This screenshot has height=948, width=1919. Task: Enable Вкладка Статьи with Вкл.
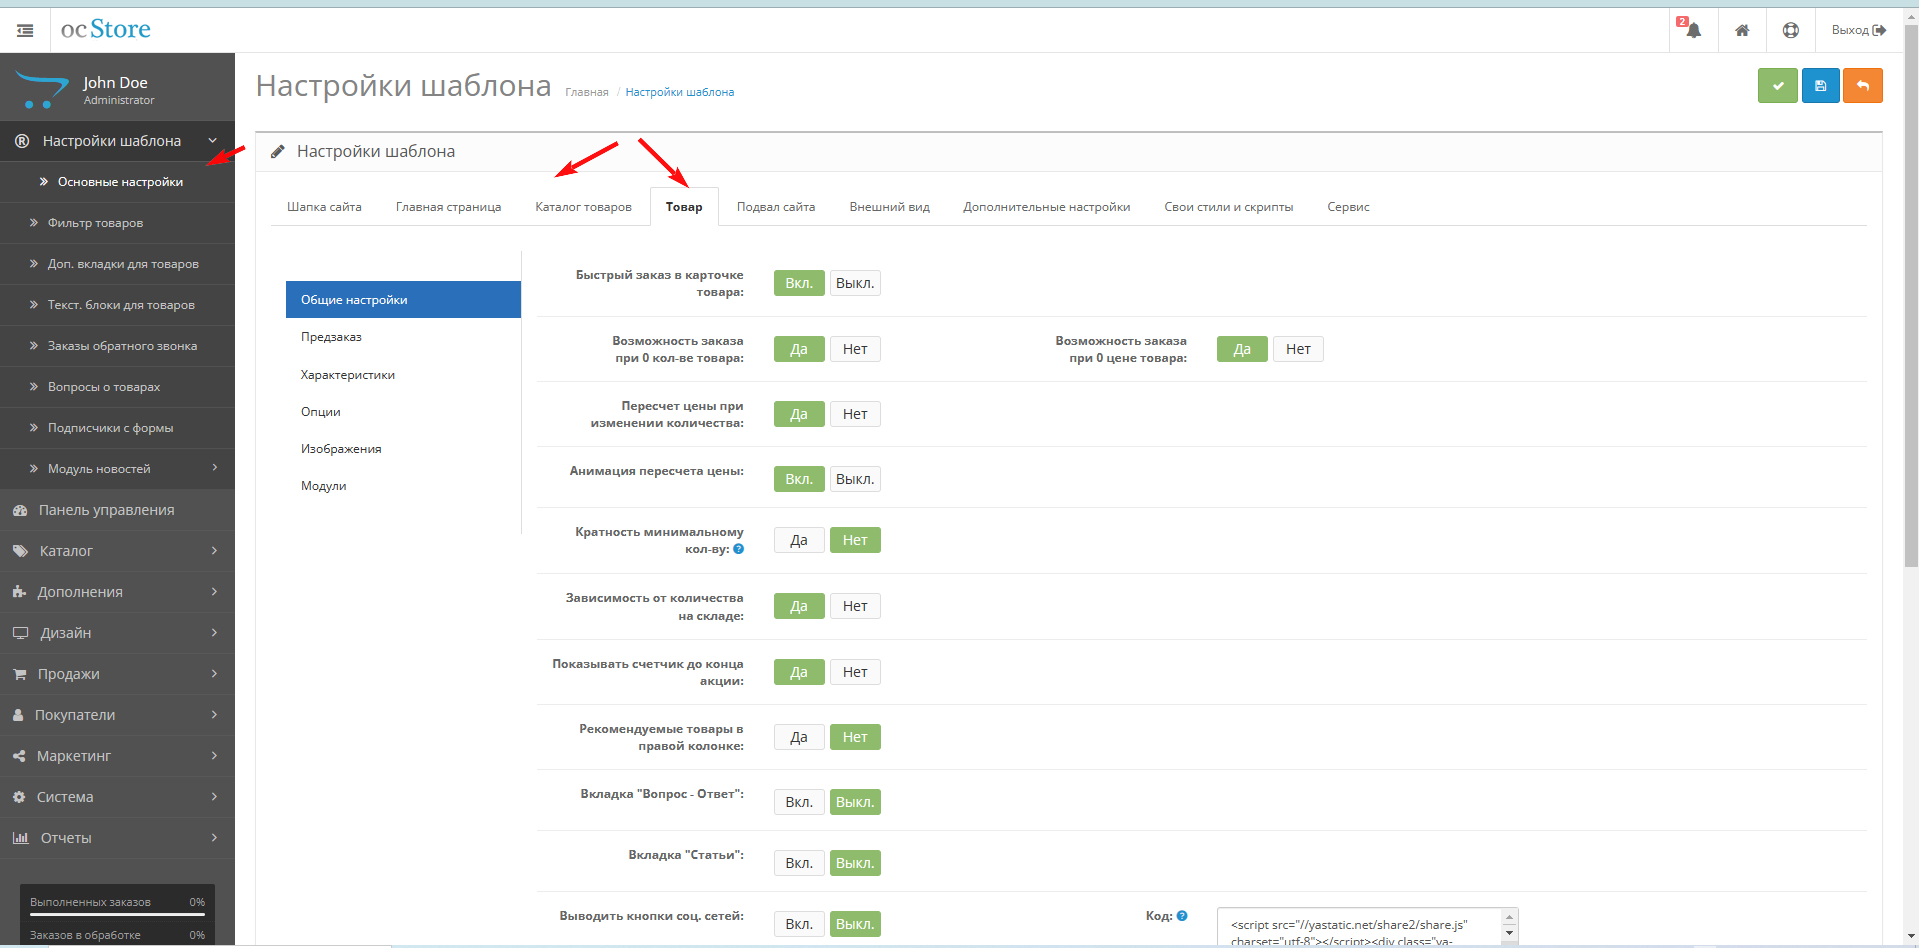[x=799, y=863]
